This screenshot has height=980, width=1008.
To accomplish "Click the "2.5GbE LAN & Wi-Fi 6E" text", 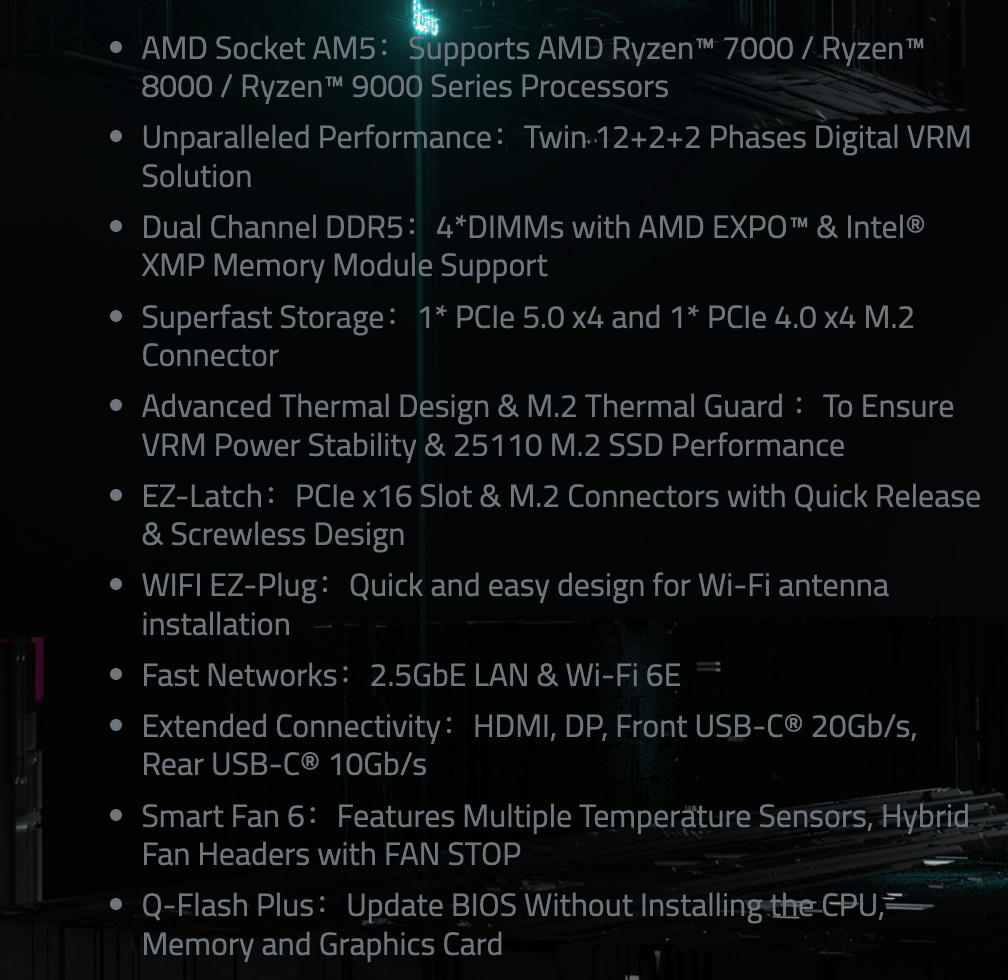I will (x=525, y=676).
